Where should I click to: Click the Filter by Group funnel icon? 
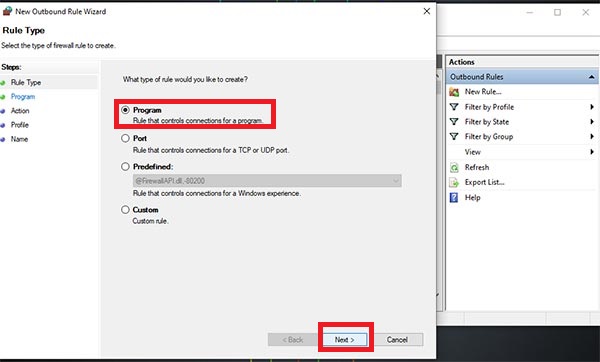pyautogui.click(x=454, y=136)
